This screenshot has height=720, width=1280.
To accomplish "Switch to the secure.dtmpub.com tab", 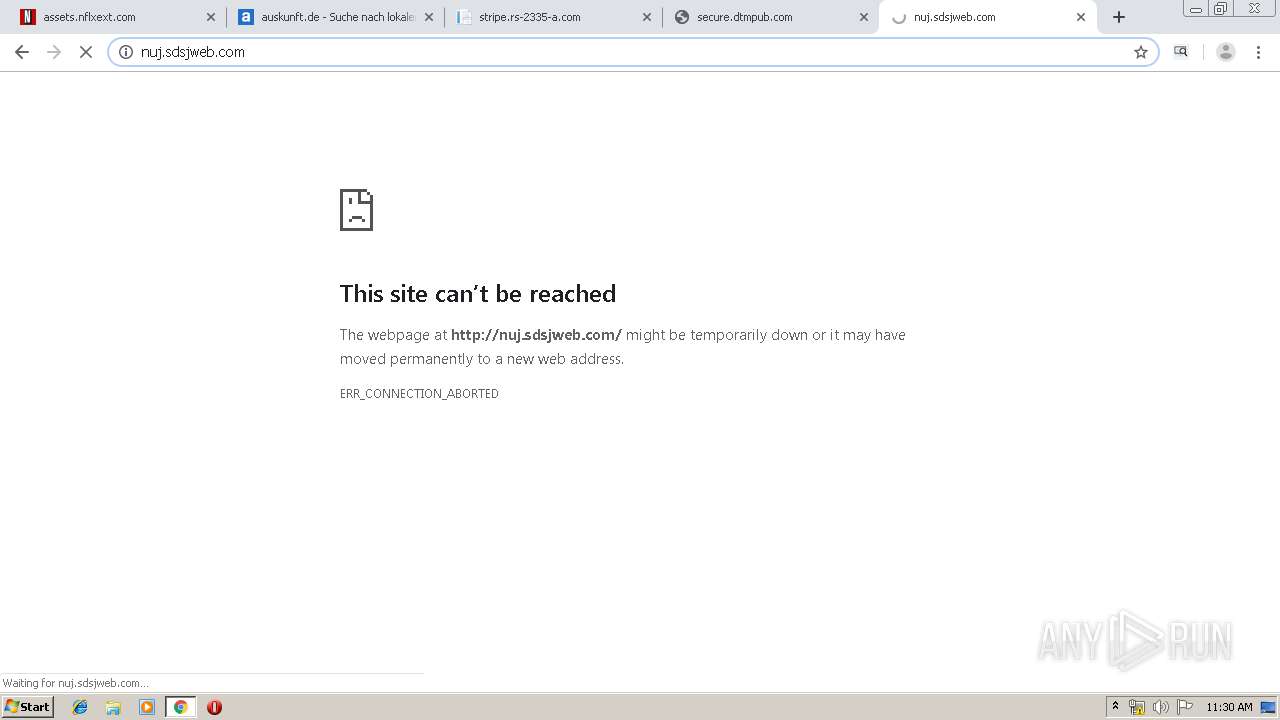I will tap(771, 17).
